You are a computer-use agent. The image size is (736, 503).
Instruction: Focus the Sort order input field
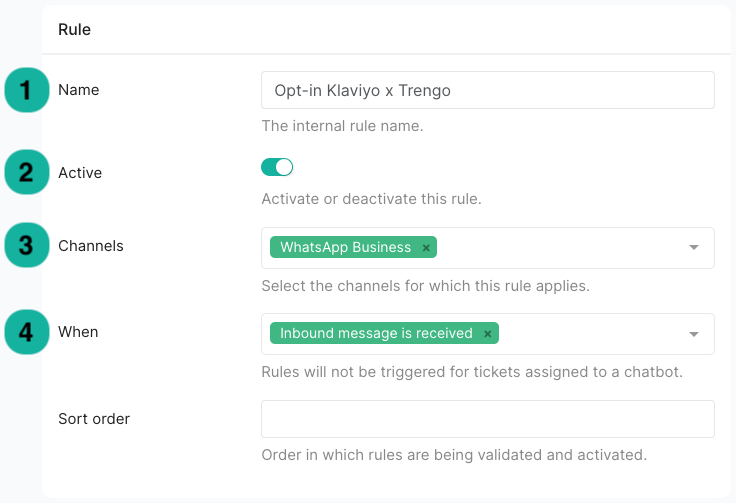tap(488, 419)
